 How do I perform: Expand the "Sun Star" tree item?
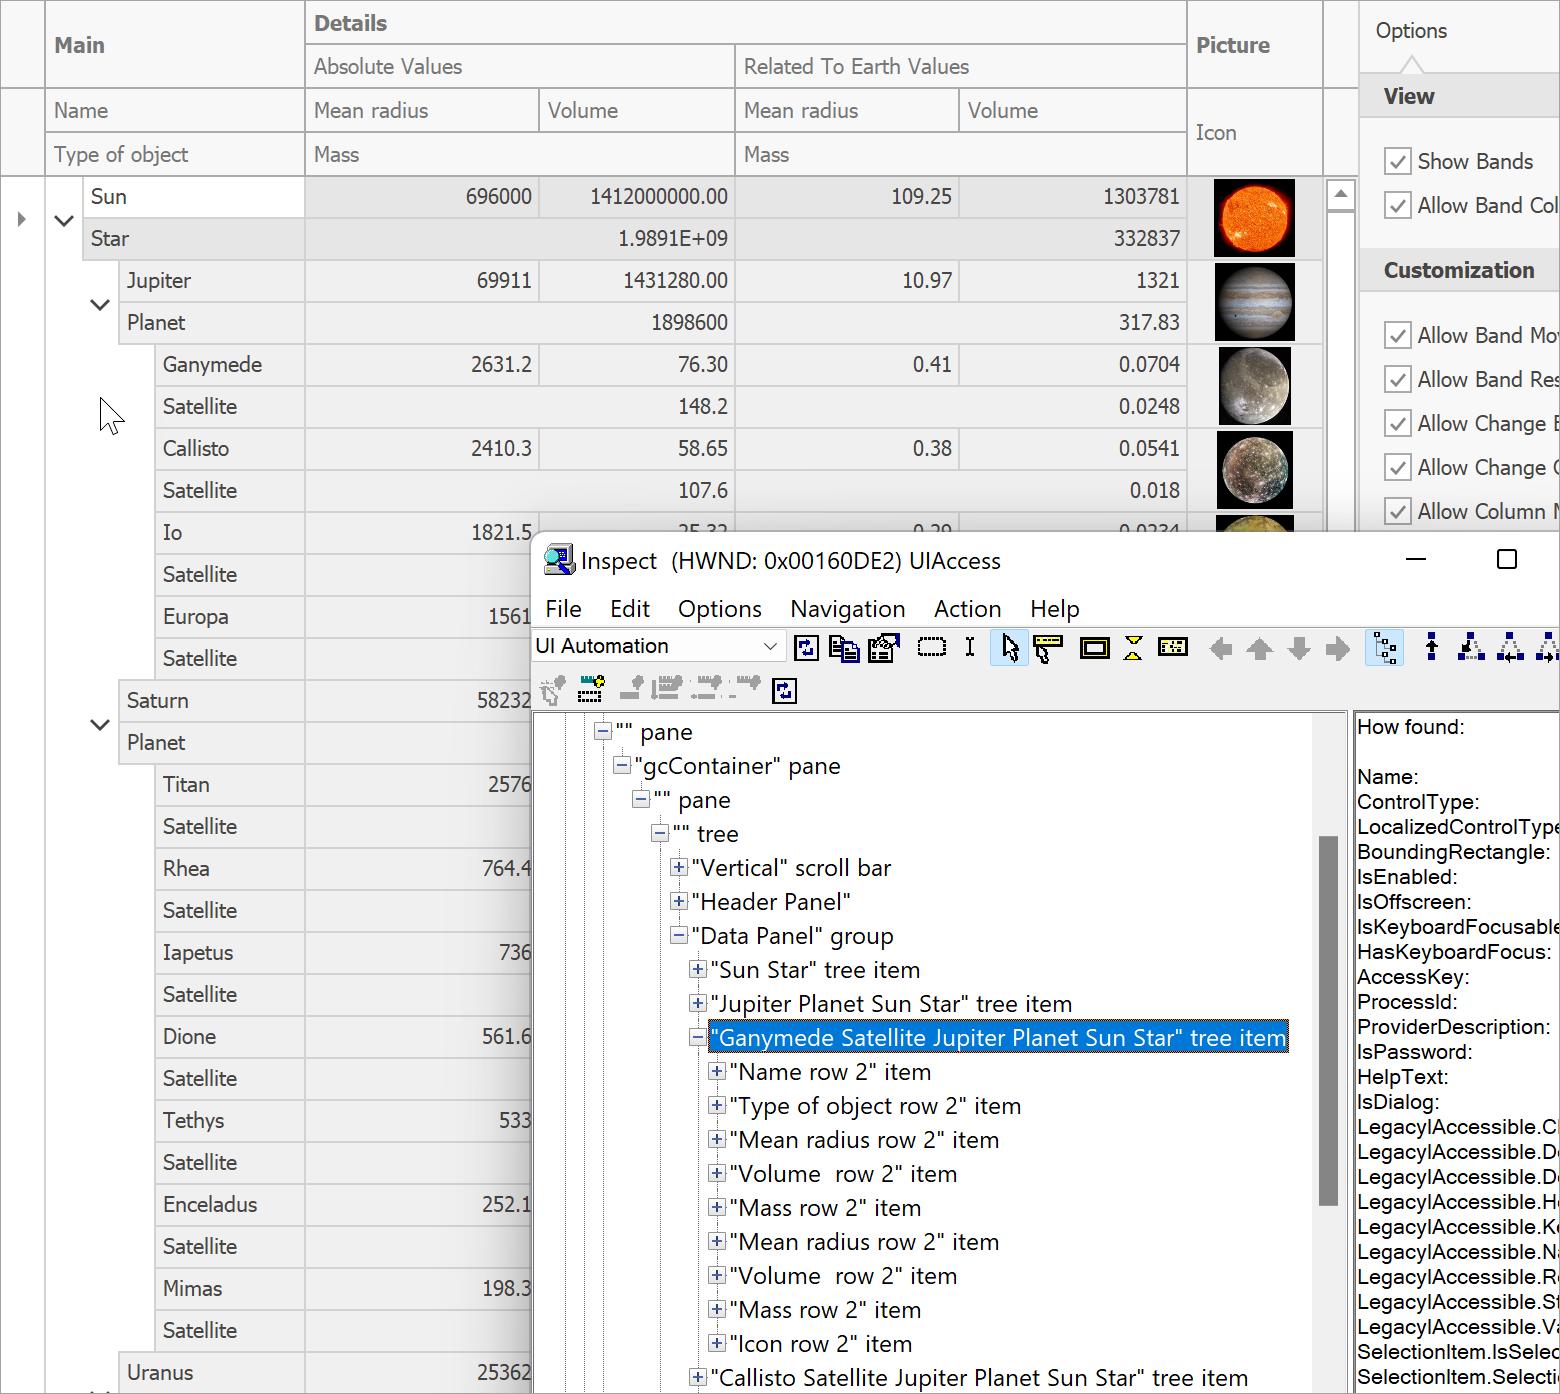[698, 970]
